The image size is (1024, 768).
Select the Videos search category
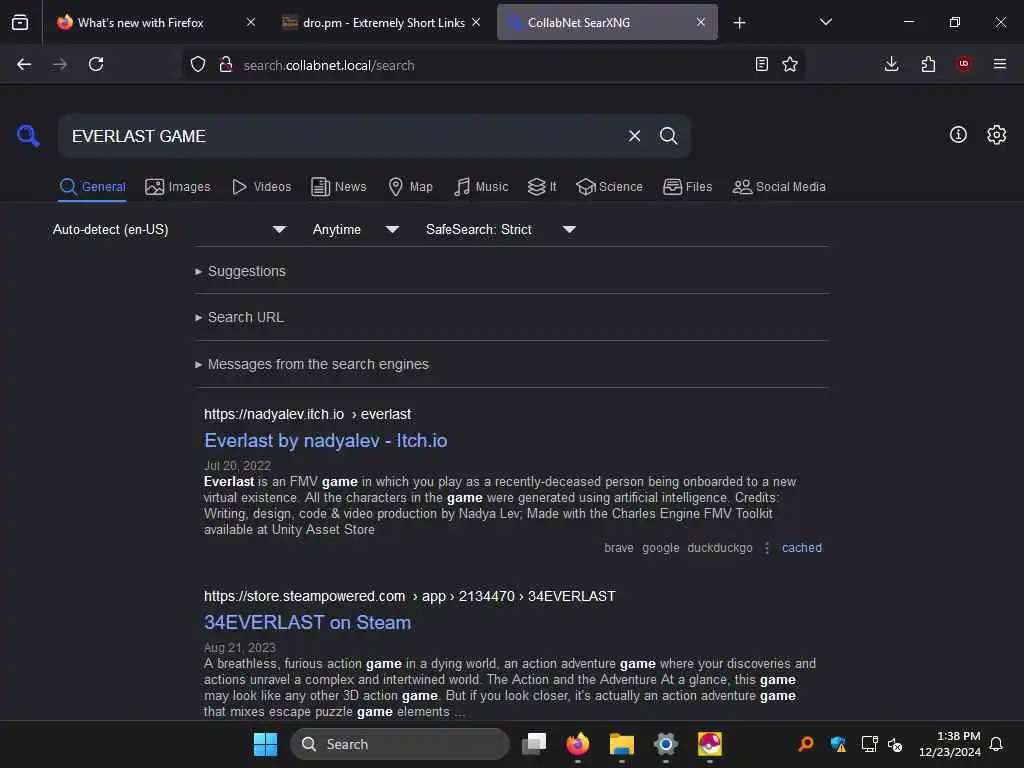[x=261, y=187]
